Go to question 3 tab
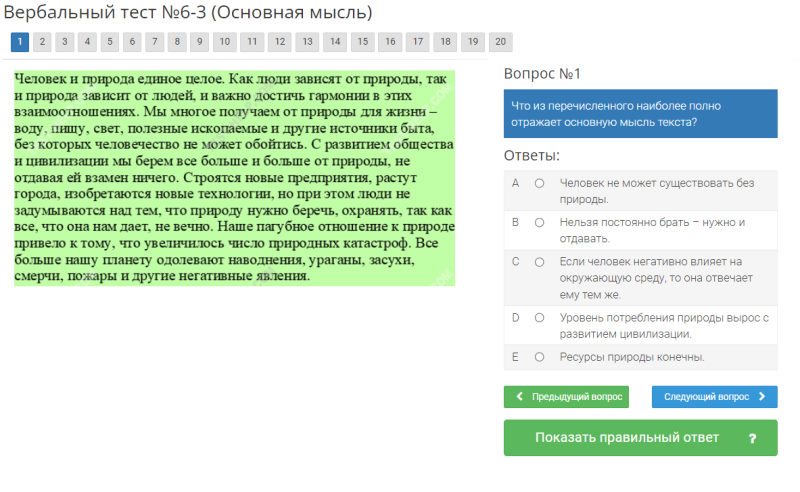The image size is (800, 492). click(x=65, y=42)
